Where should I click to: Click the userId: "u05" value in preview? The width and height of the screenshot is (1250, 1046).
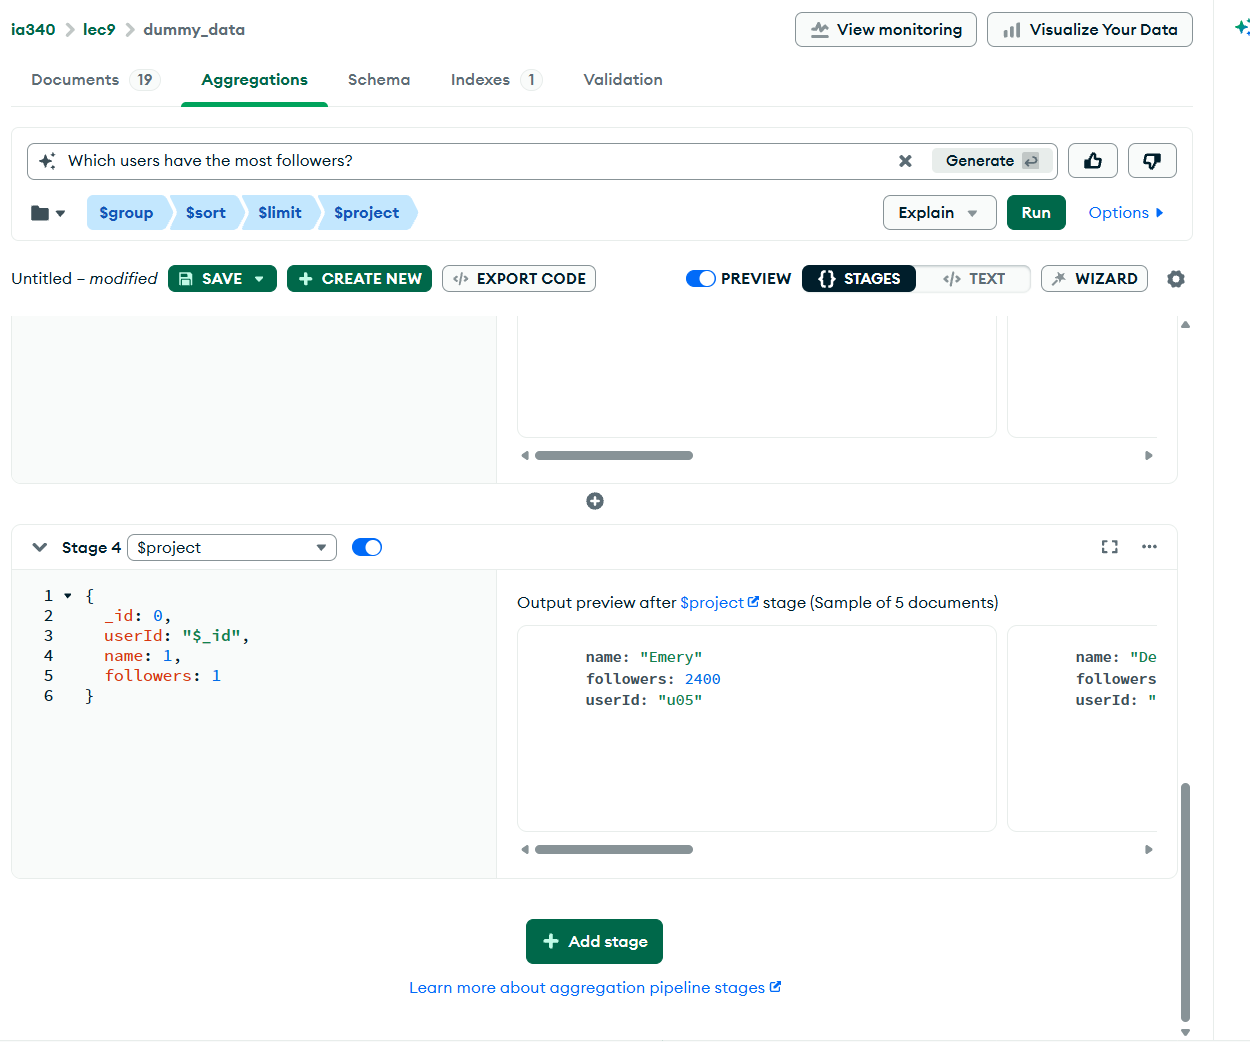[x=680, y=701]
